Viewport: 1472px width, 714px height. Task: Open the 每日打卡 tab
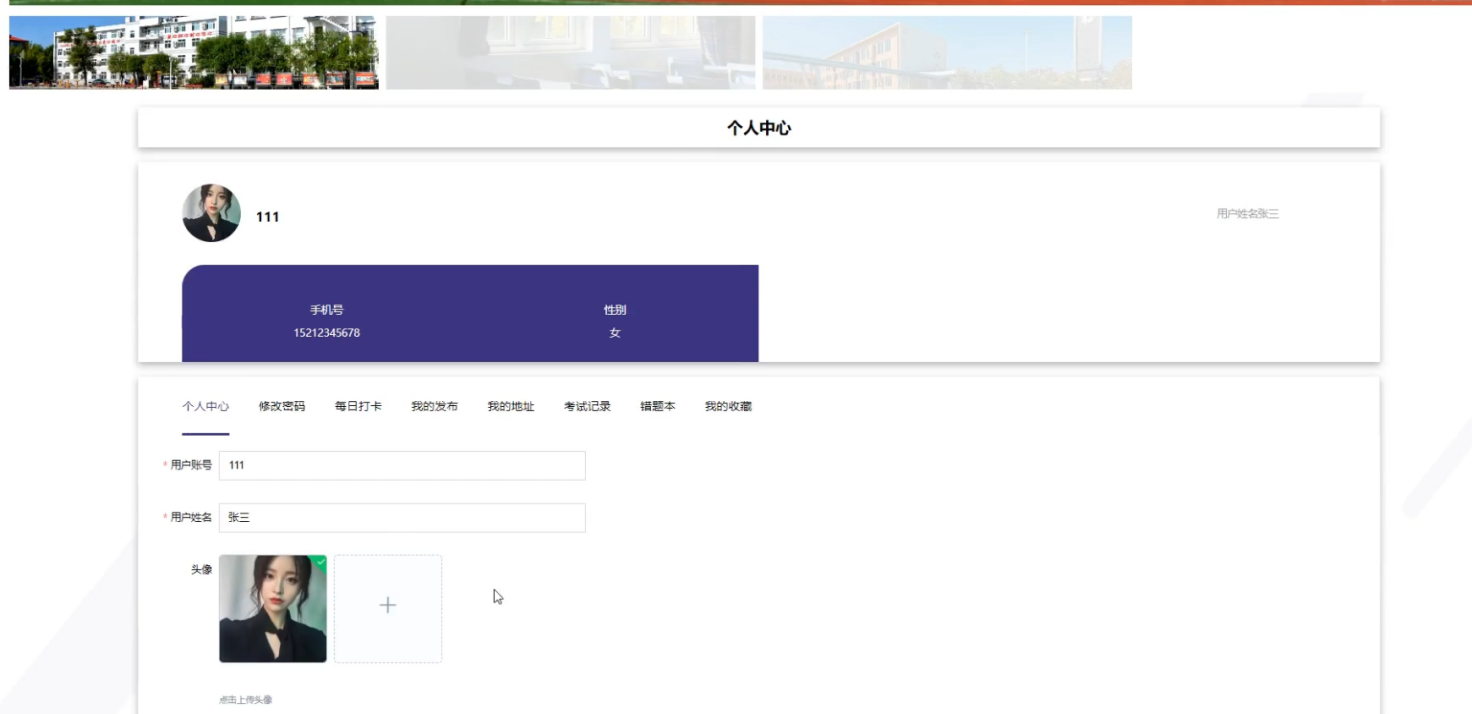[358, 407]
